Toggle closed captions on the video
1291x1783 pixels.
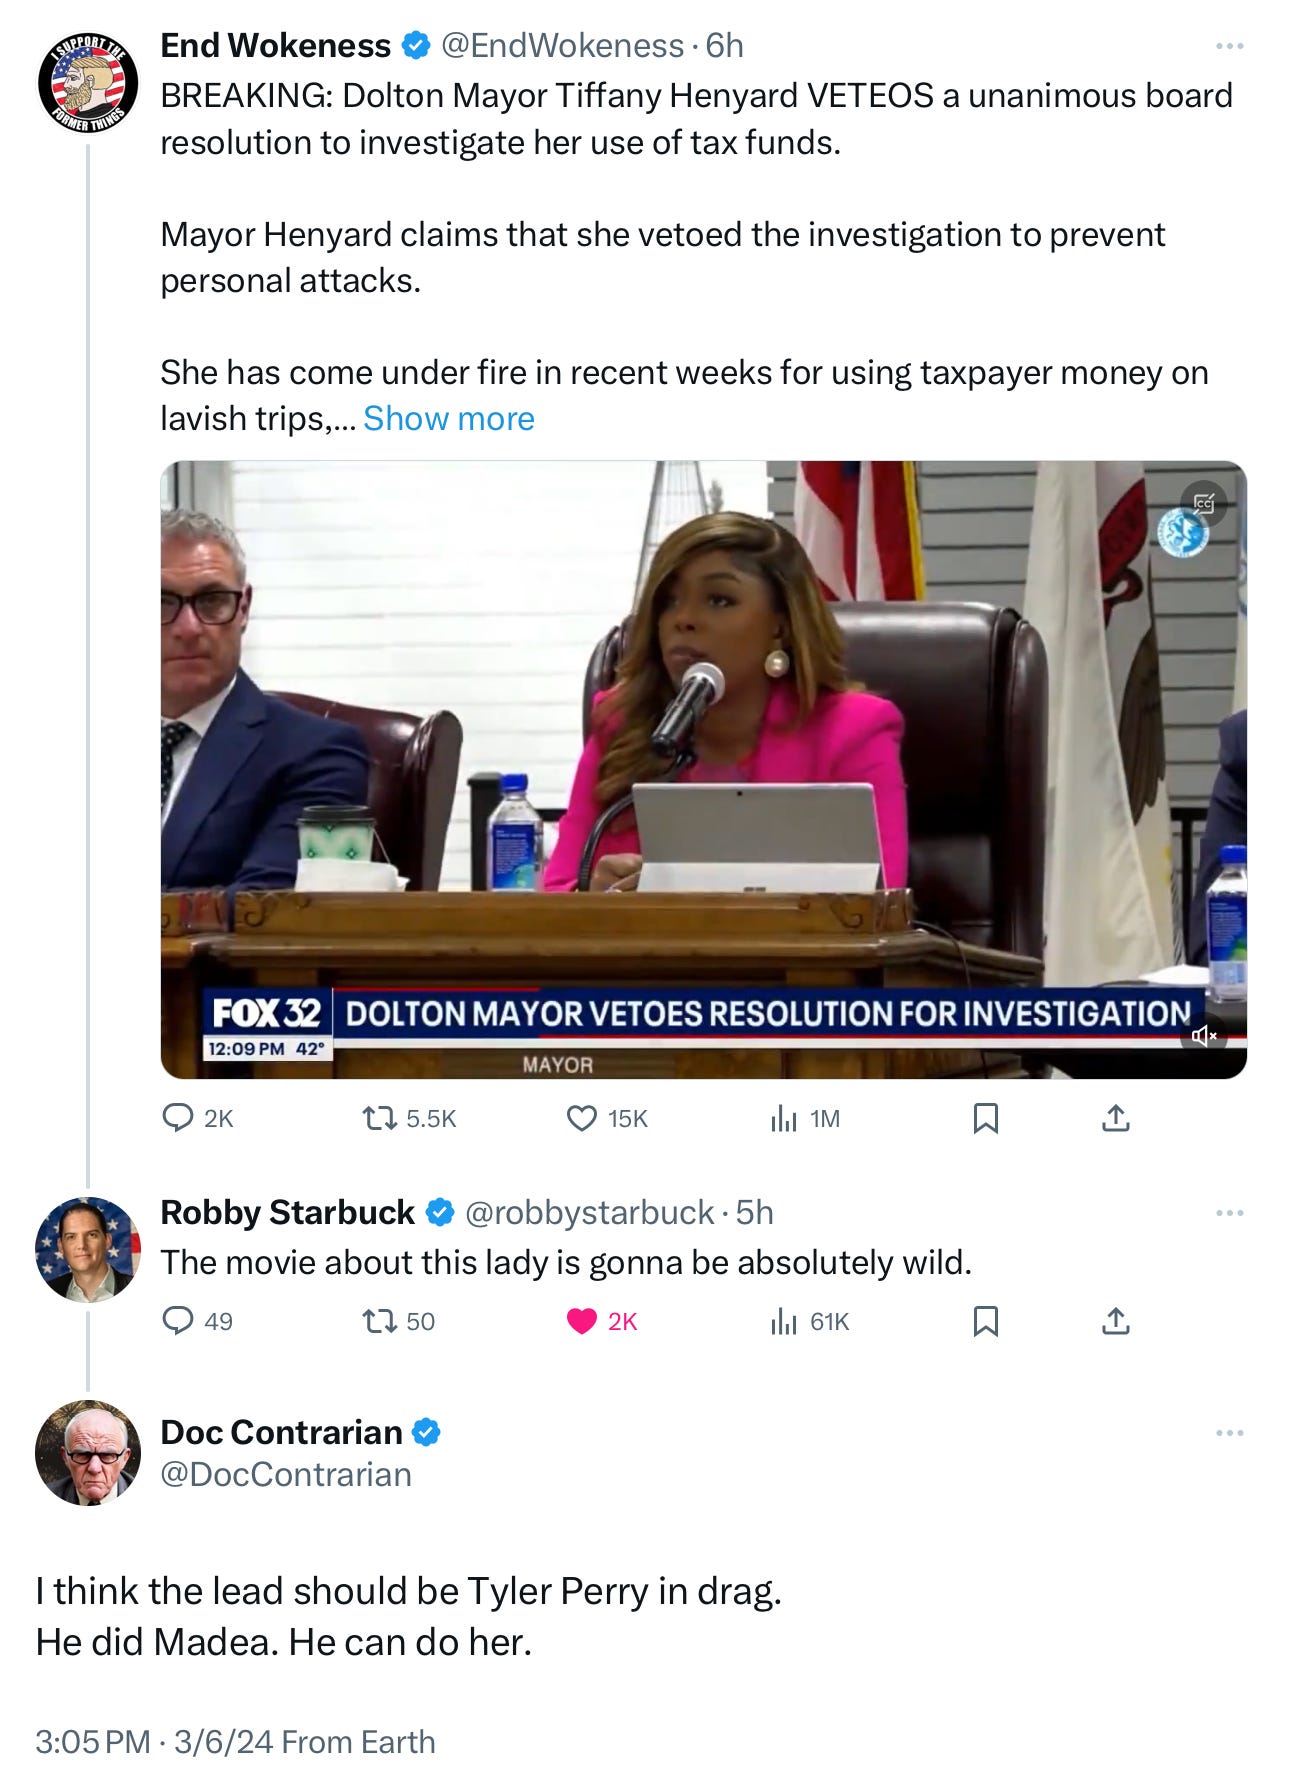click(1203, 503)
